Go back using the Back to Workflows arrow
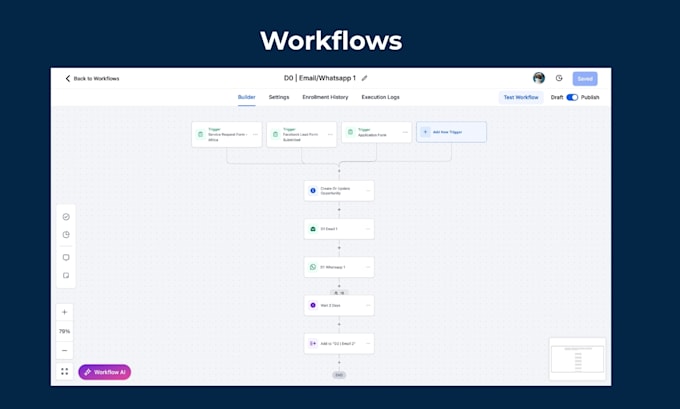Screen dimensions: 680x409 (68, 79)
